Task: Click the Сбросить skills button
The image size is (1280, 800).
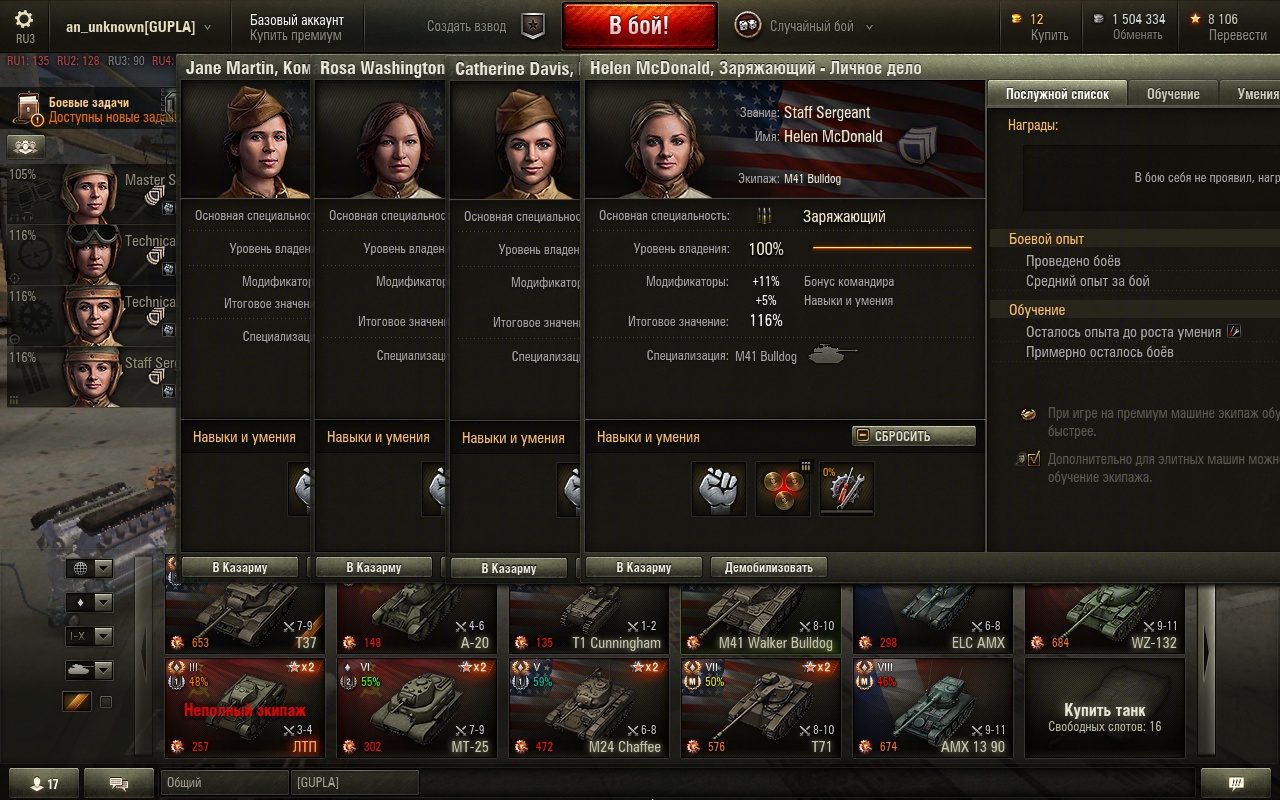Action: coord(914,436)
